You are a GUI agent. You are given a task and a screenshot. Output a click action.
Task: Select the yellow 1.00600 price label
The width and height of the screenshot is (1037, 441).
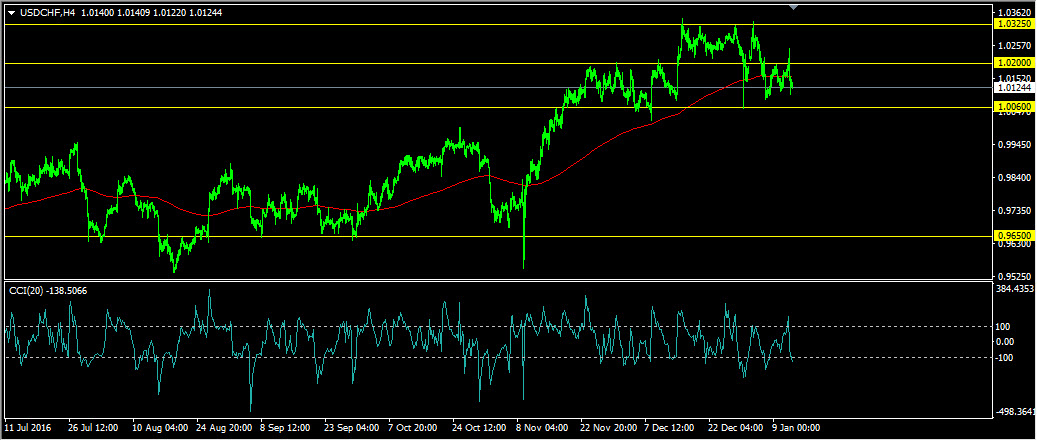pyautogui.click(x=1013, y=107)
